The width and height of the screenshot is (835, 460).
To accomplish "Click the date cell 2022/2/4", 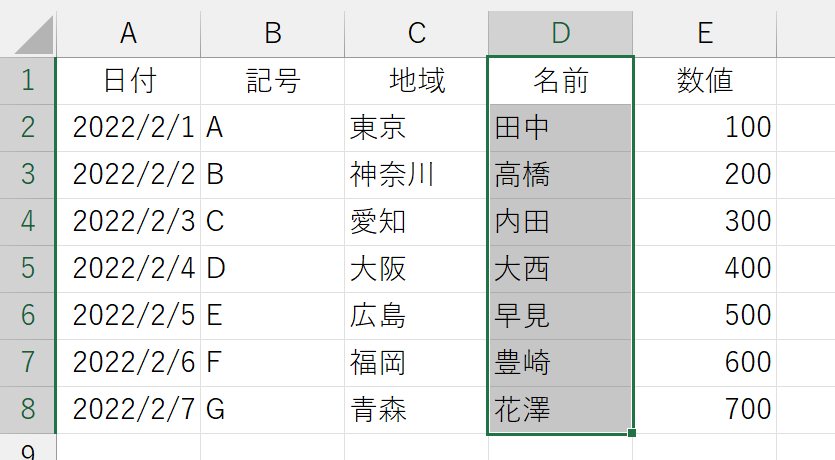I will pos(128,269).
